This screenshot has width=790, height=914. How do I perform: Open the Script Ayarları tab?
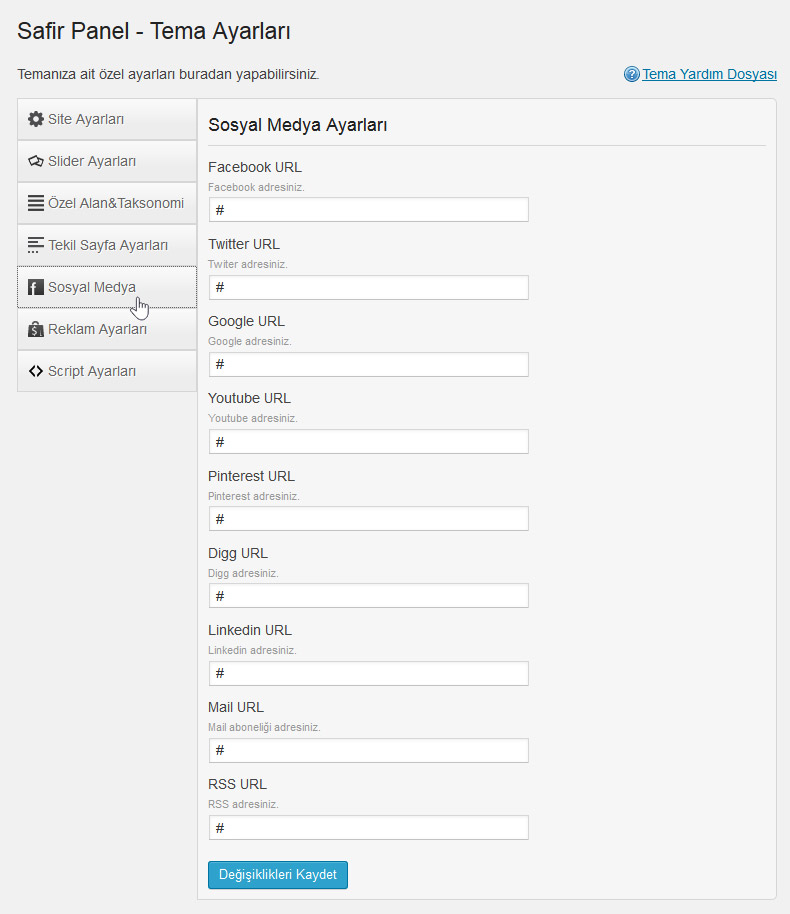tap(107, 371)
